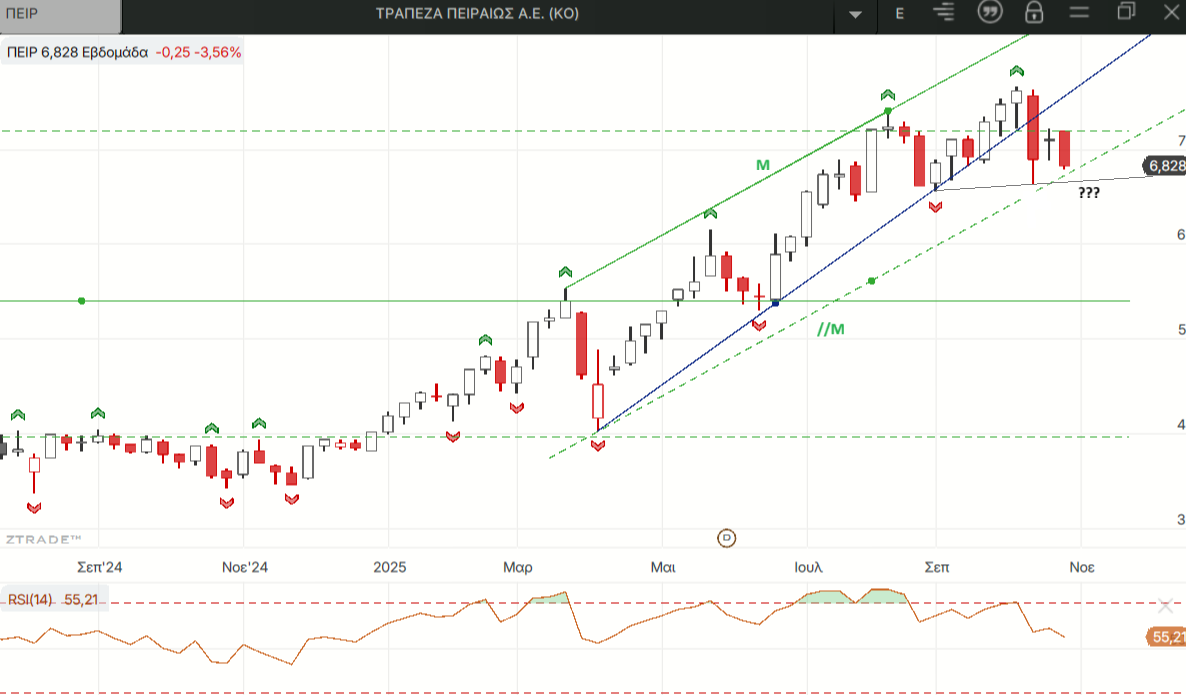
Task: Open the hamburger menu icon in title bar
Action: 1079,13
